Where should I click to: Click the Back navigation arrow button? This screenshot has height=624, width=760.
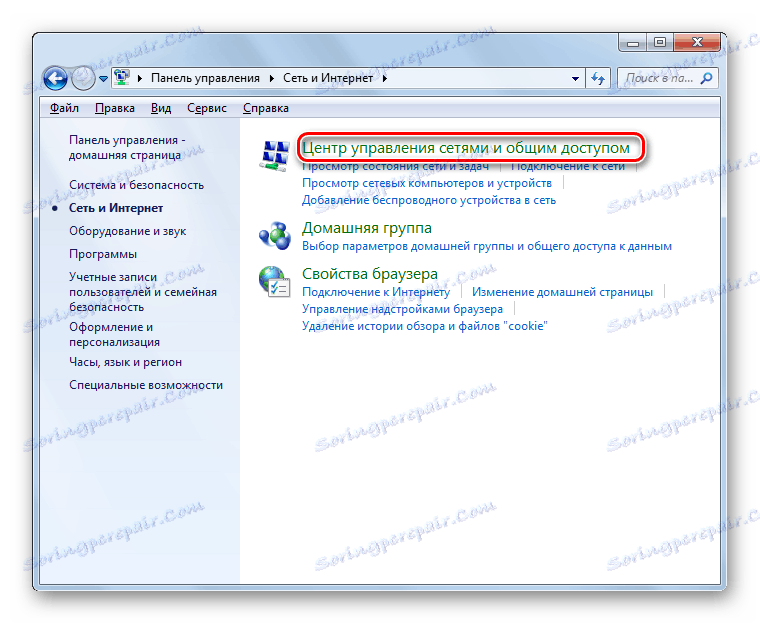(55, 78)
